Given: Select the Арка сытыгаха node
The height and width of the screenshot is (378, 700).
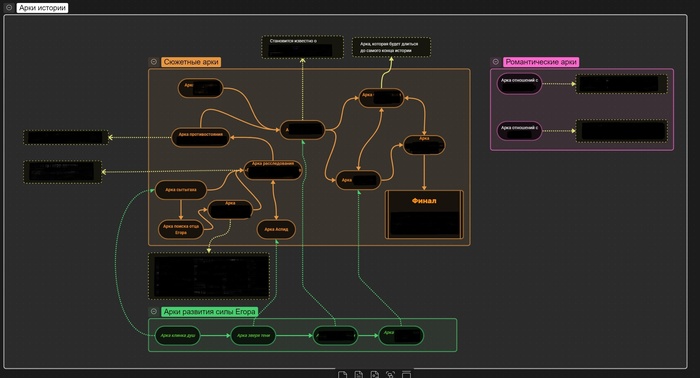Looking at the screenshot, I should pyautogui.click(x=181, y=190).
